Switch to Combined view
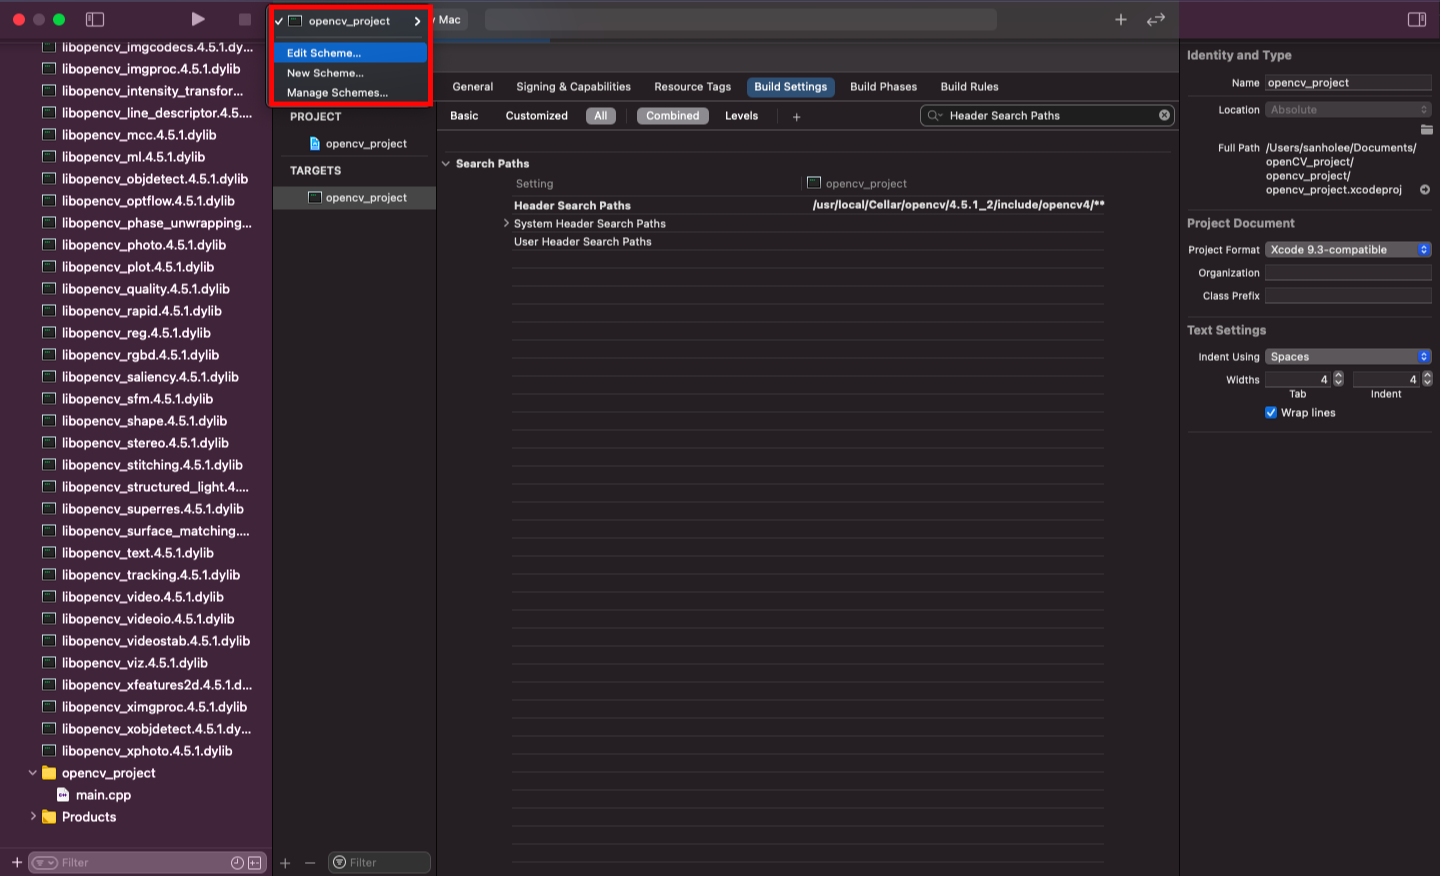Image resolution: width=1440 pixels, height=876 pixels. [x=673, y=116]
